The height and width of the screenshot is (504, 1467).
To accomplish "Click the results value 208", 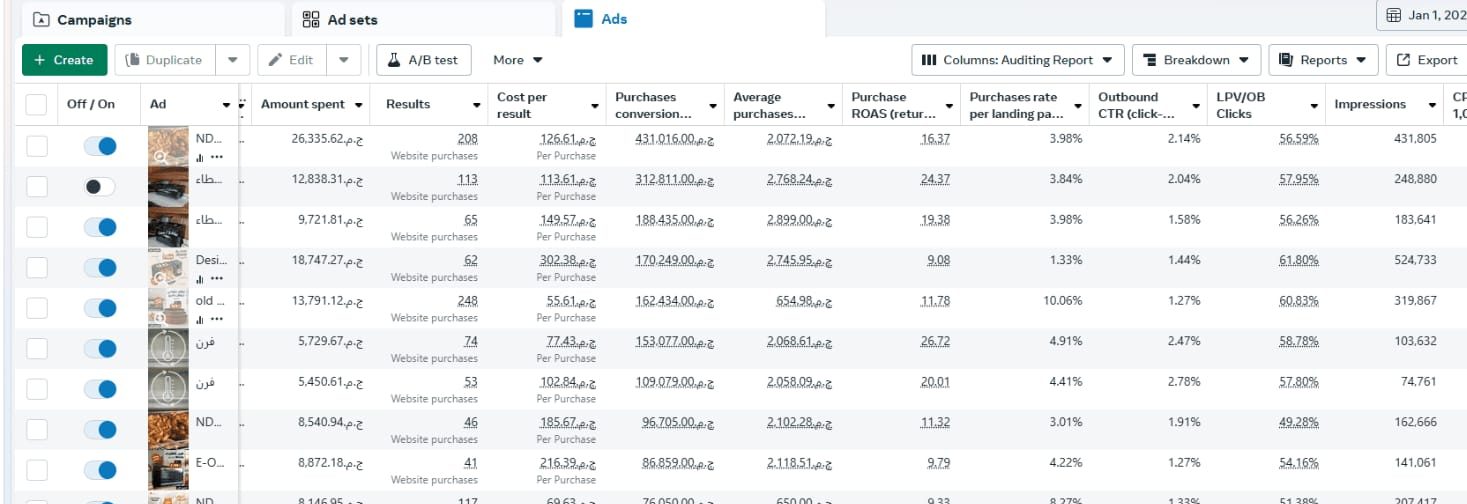I will click(x=467, y=139).
